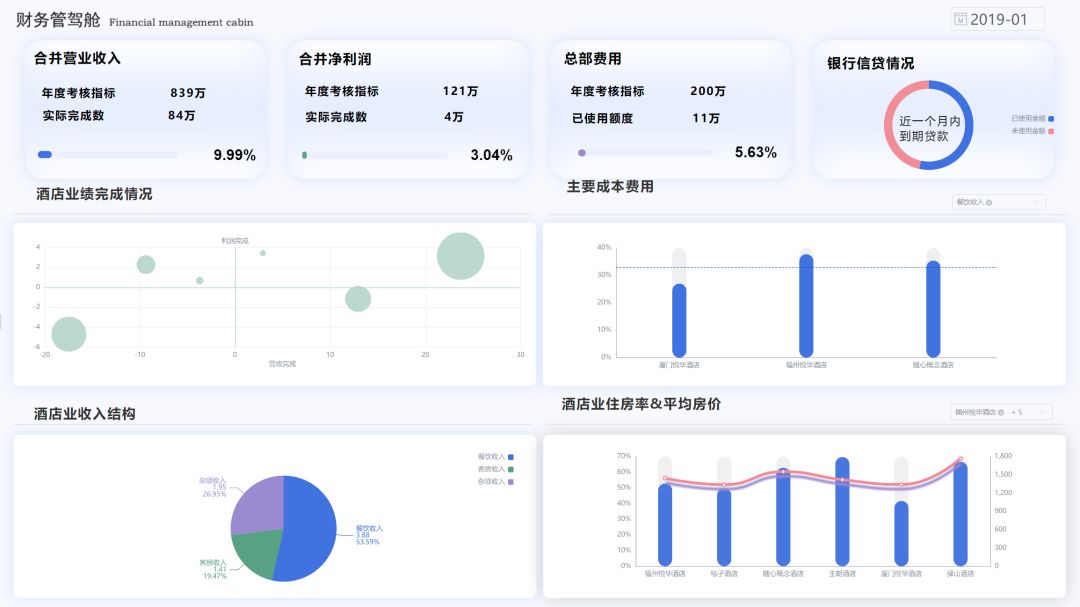Click the 200万 headquarters budget value
Image resolution: width=1080 pixels, height=607 pixels.
coord(708,91)
